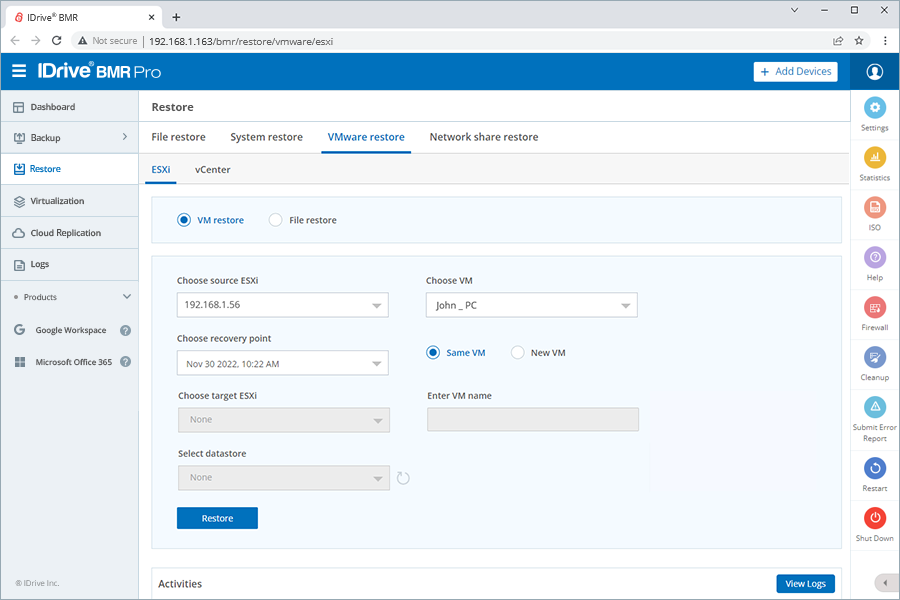This screenshot has width=900, height=600.
Task: Click the red Shut Down icon
Action: click(874, 518)
